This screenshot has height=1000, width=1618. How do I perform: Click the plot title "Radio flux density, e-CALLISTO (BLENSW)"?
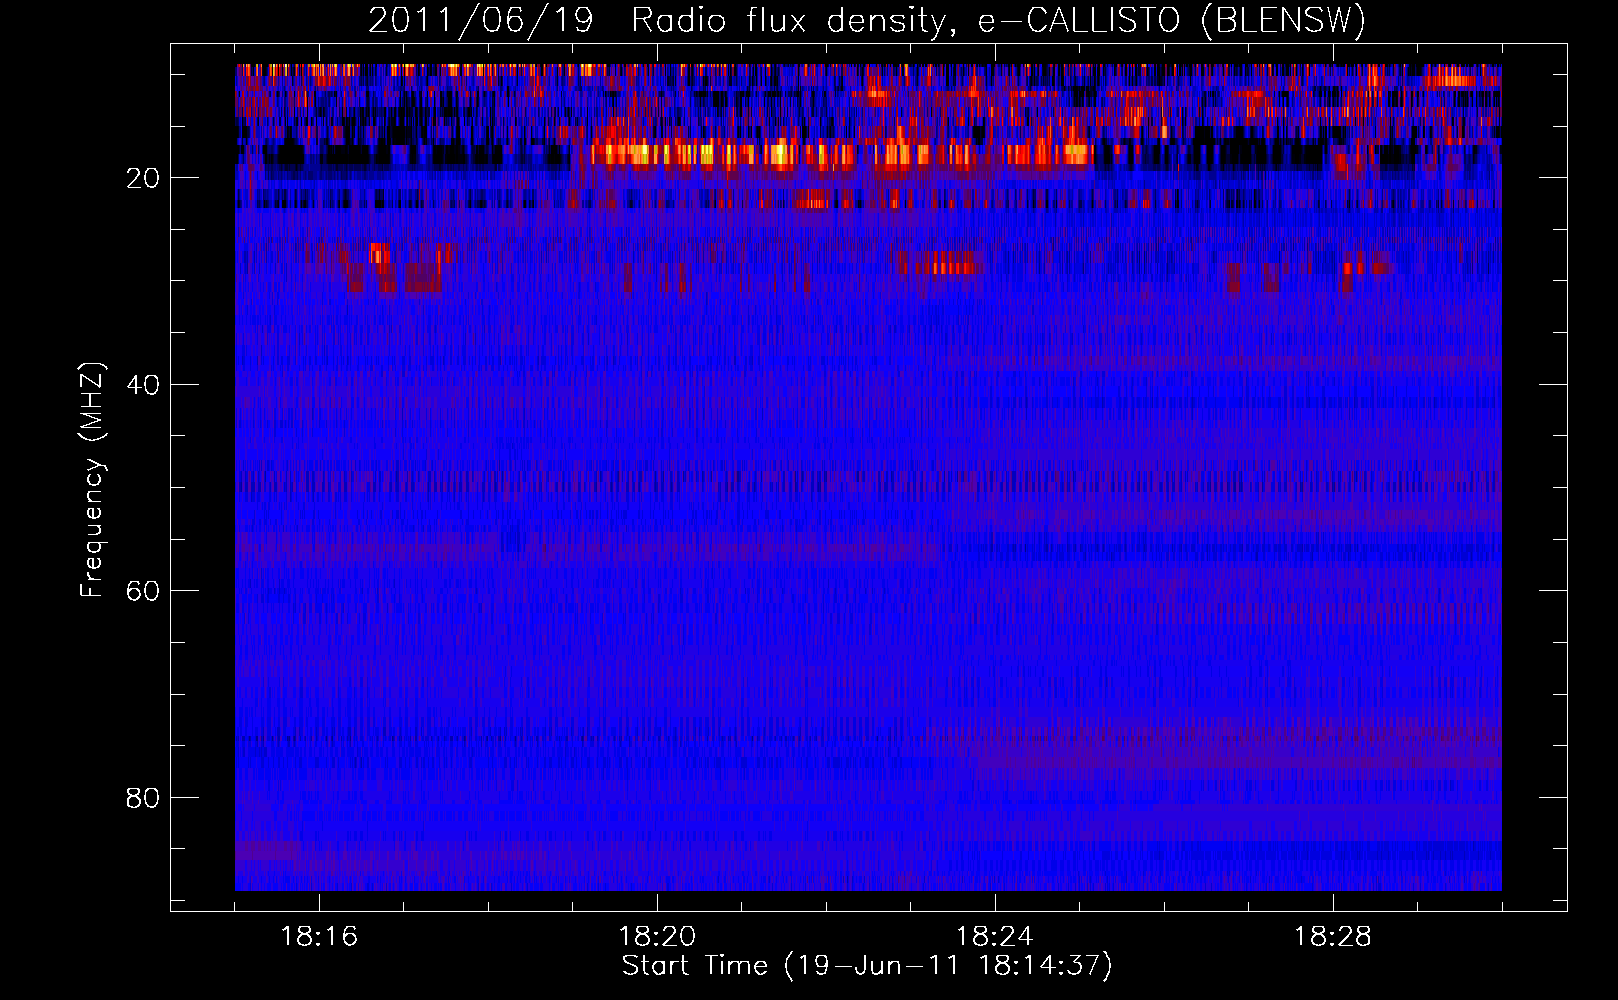(998, 21)
